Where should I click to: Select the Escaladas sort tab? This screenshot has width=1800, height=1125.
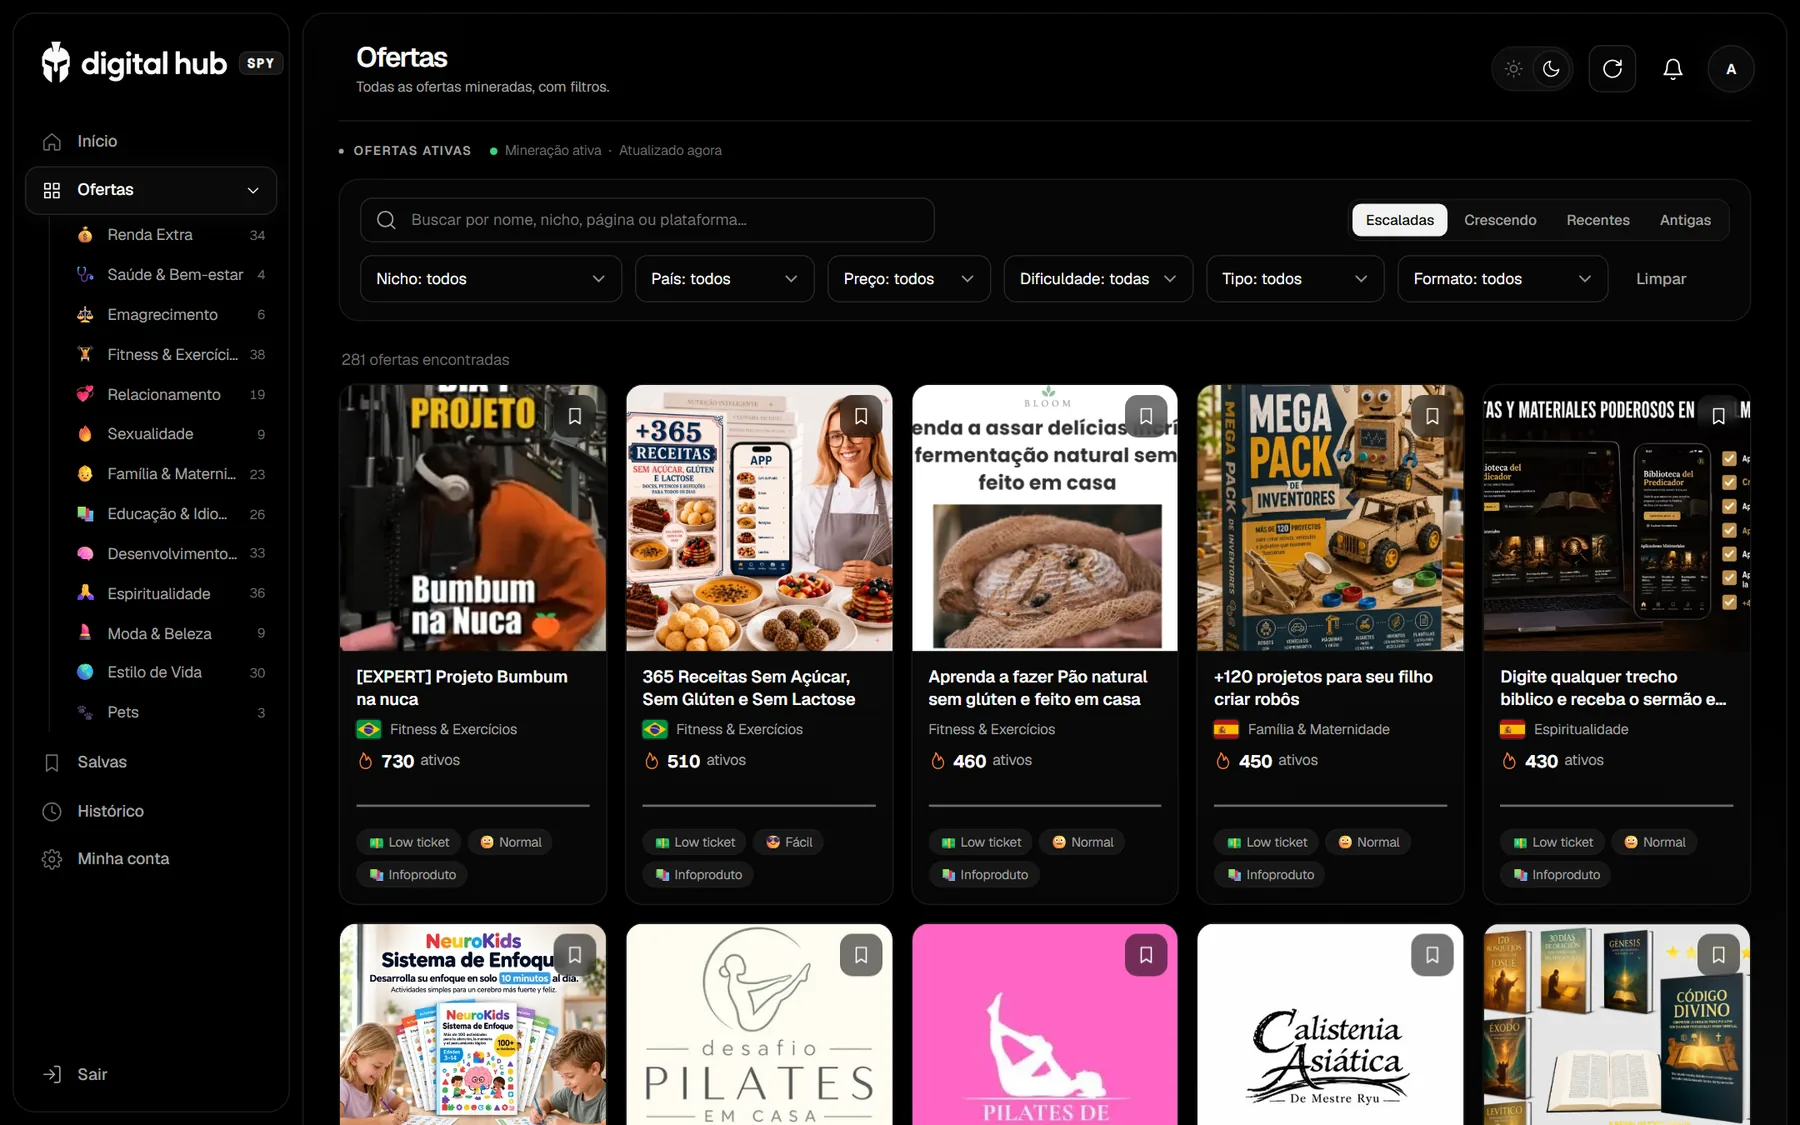coord(1399,220)
